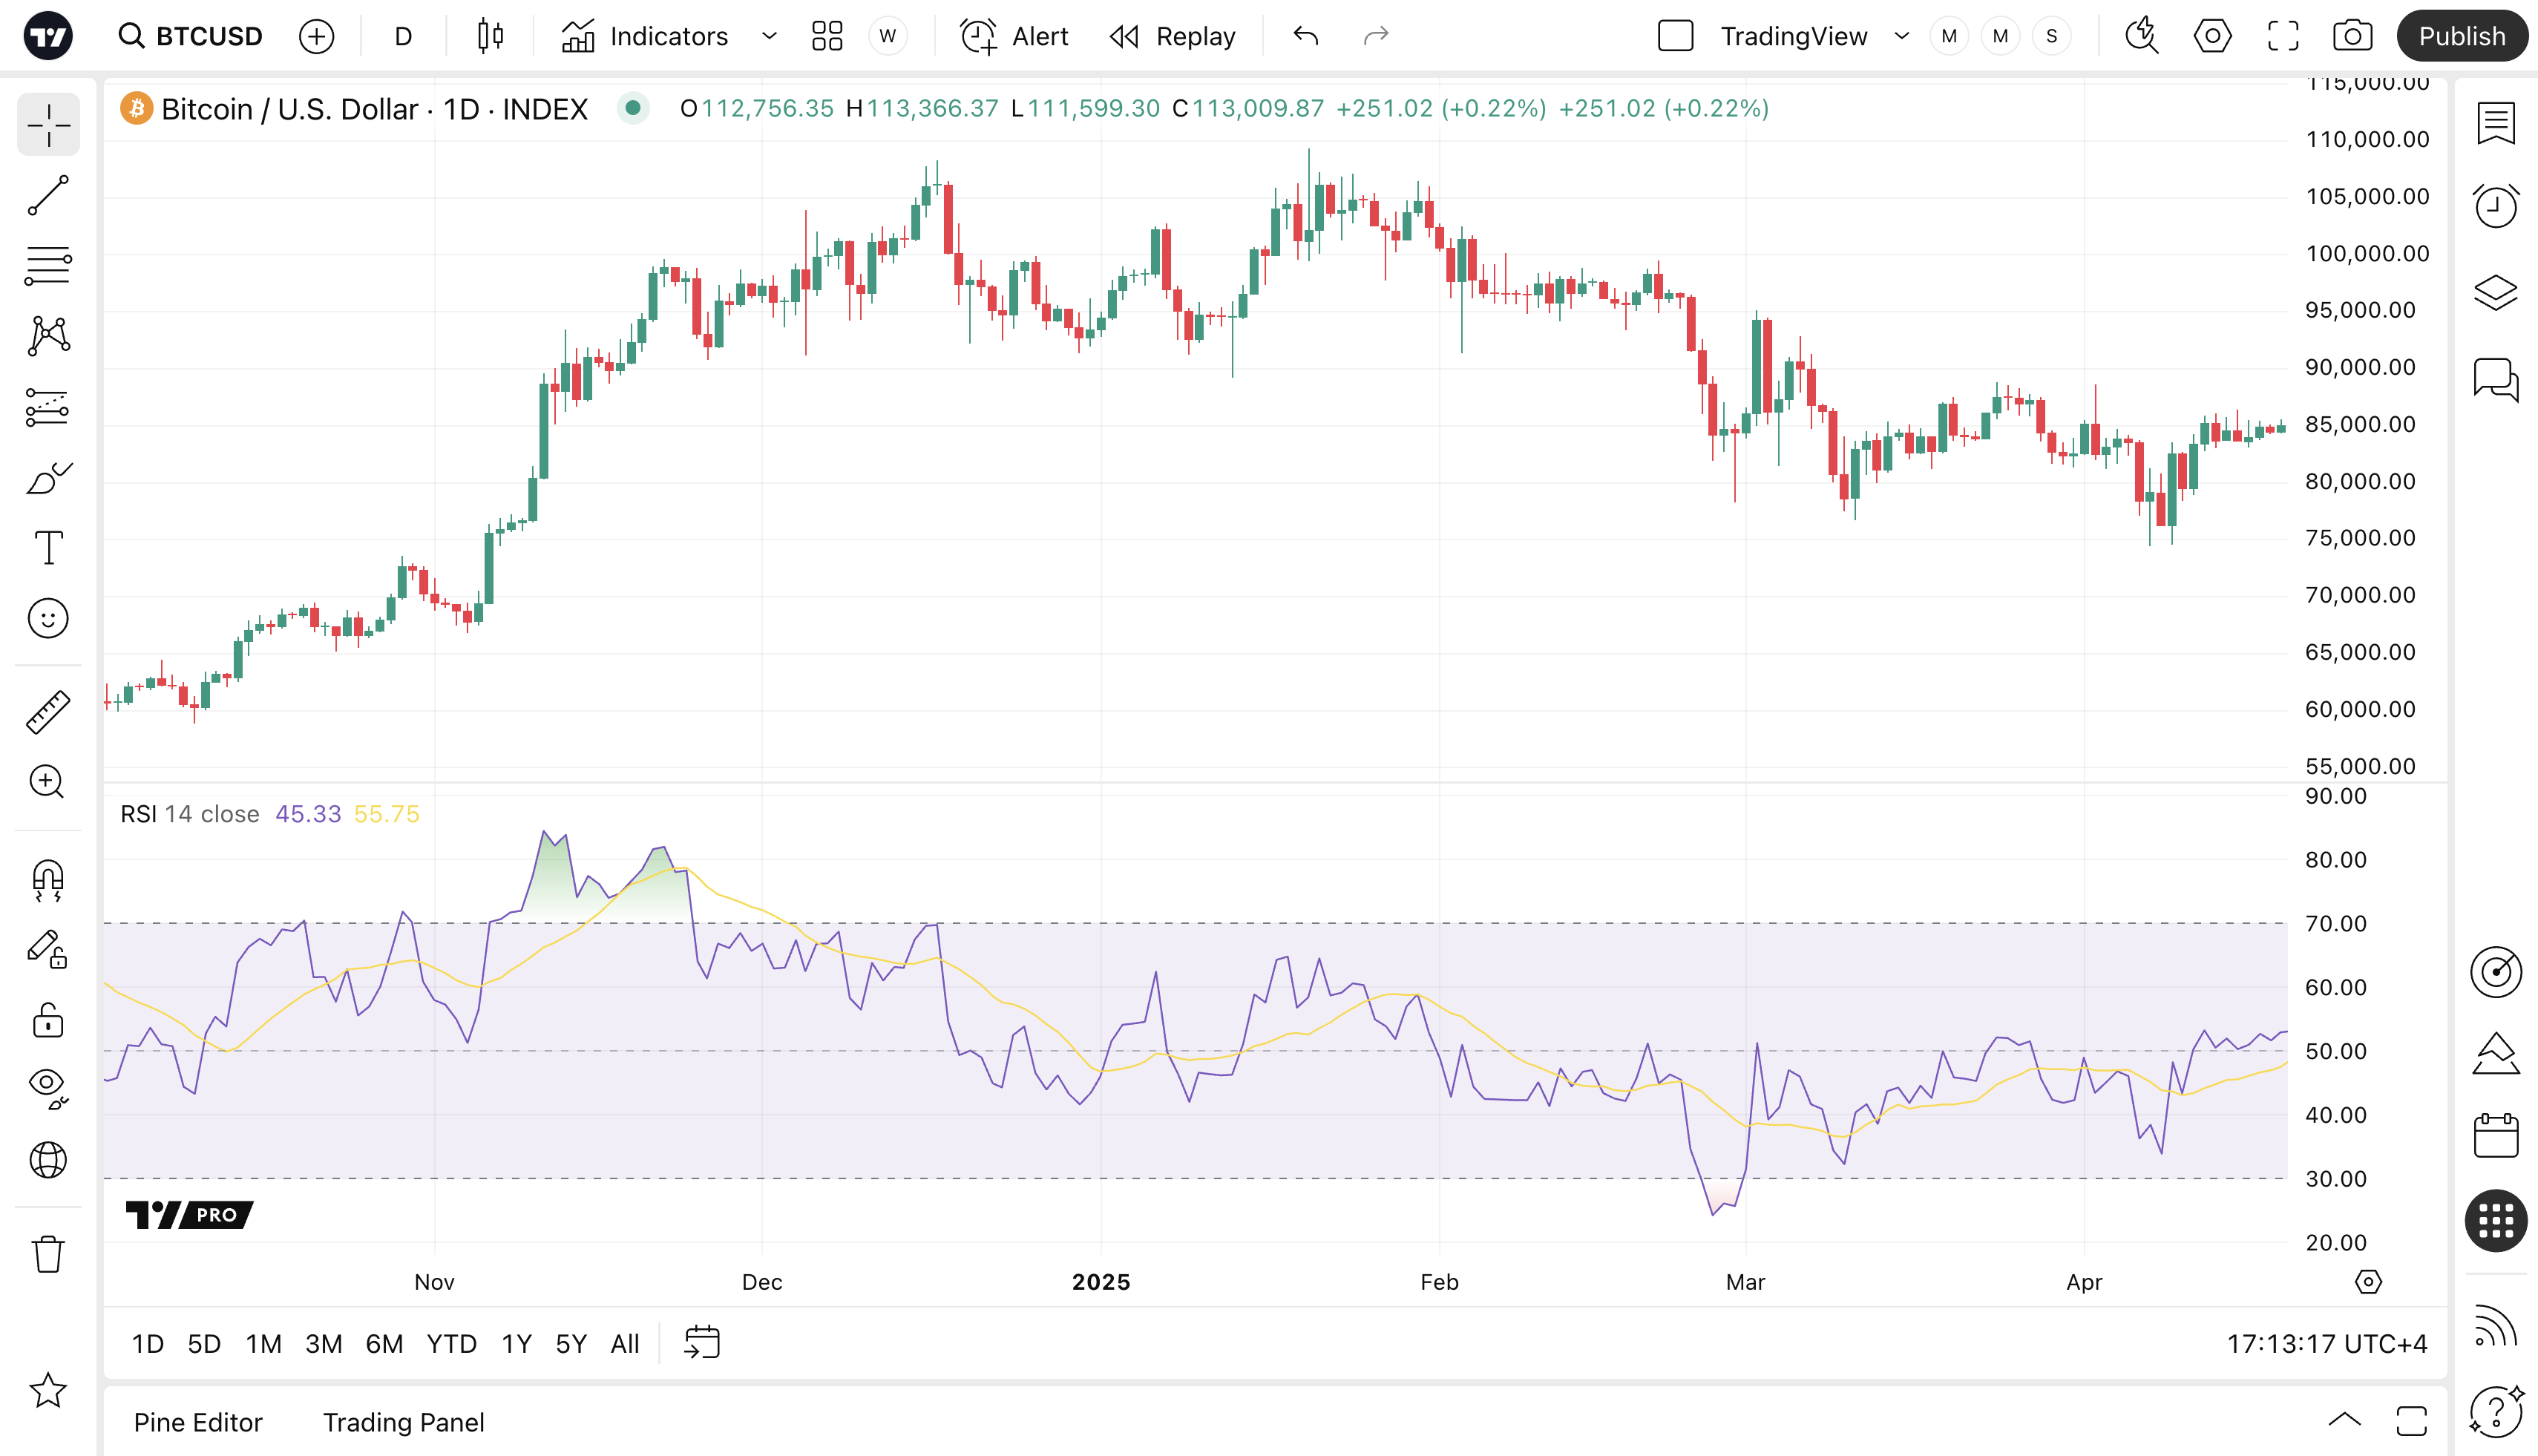The height and width of the screenshot is (1456, 2538).
Task: Take a chart snapshot with camera icon
Action: tap(2352, 37)
